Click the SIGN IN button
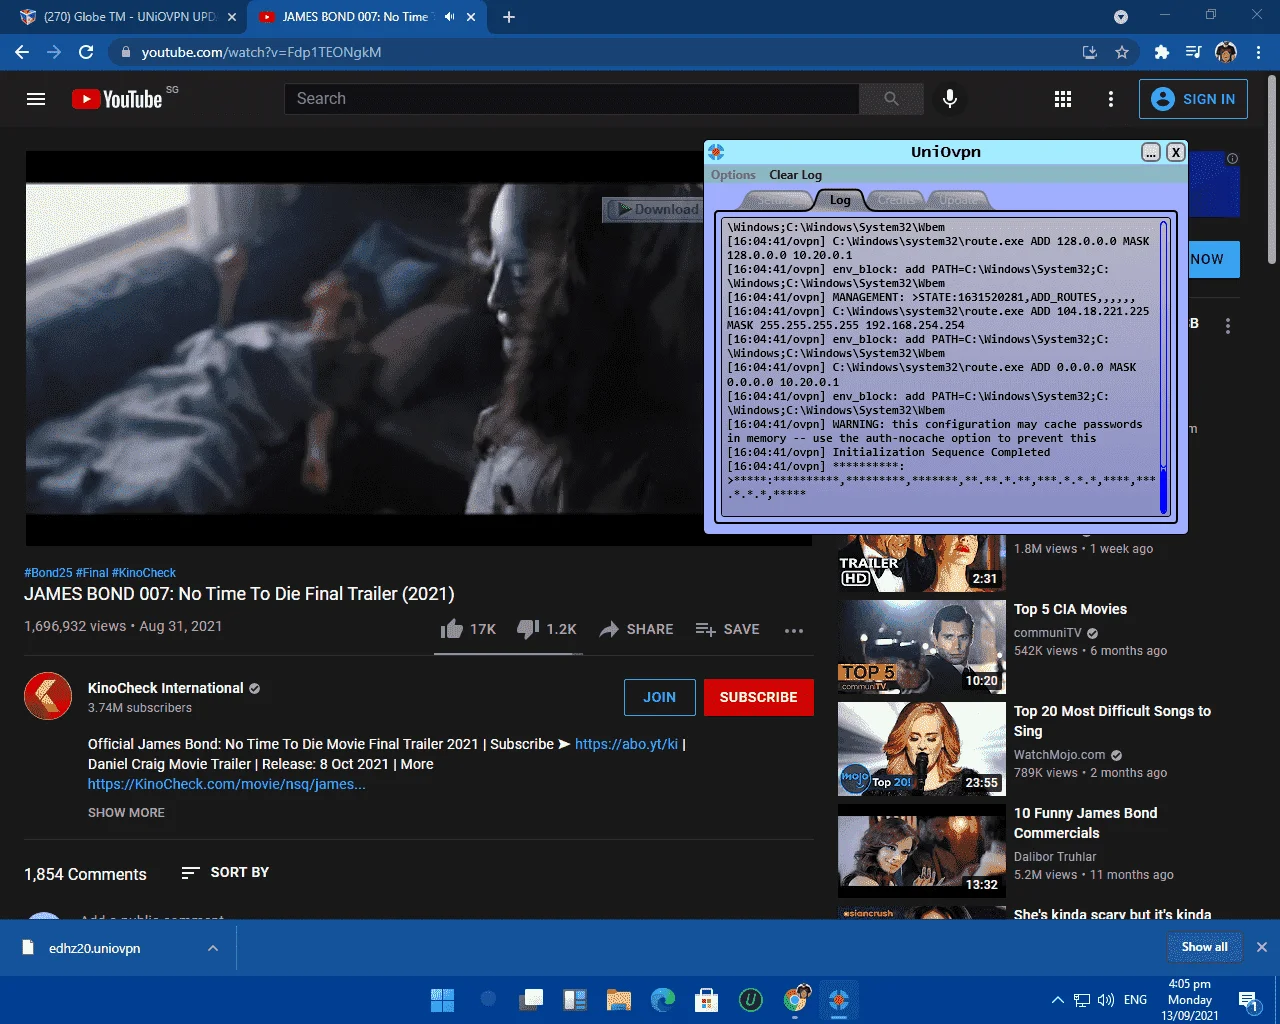This screenshot has height=1024, width=1280. (1193, 99)
